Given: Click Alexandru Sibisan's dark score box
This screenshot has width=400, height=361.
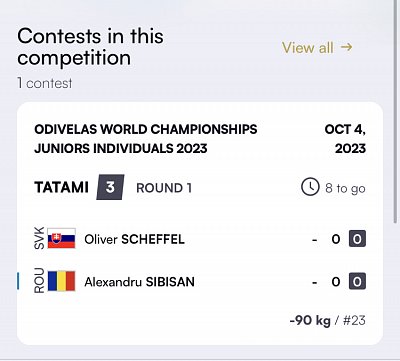Looking at the screenshot, I should click(357, 282).
